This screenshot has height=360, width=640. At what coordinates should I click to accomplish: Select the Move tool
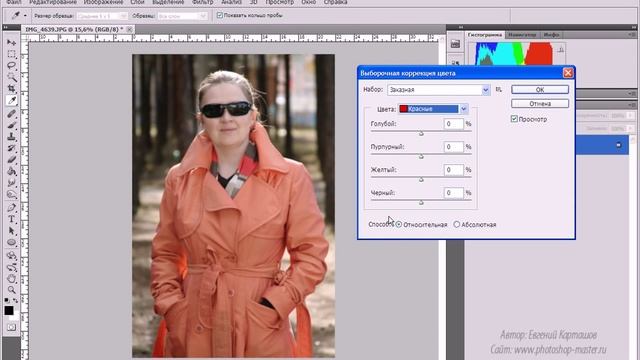click(x=11, y=42)
